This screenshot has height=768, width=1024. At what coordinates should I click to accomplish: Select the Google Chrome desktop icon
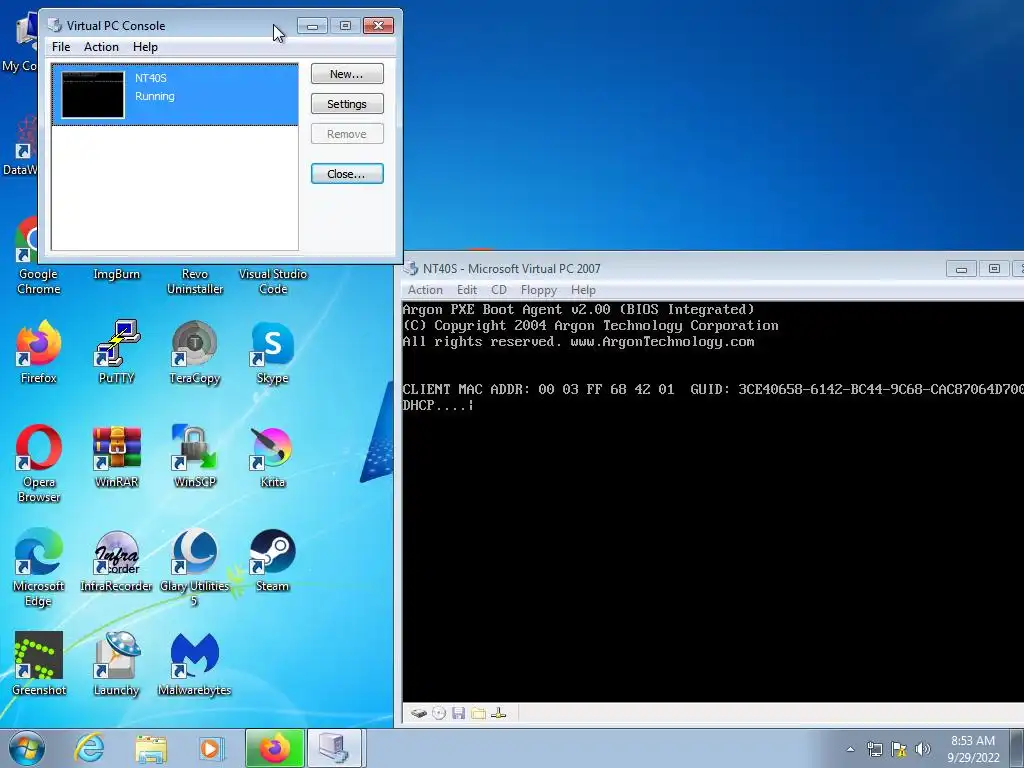click(39, 255)
